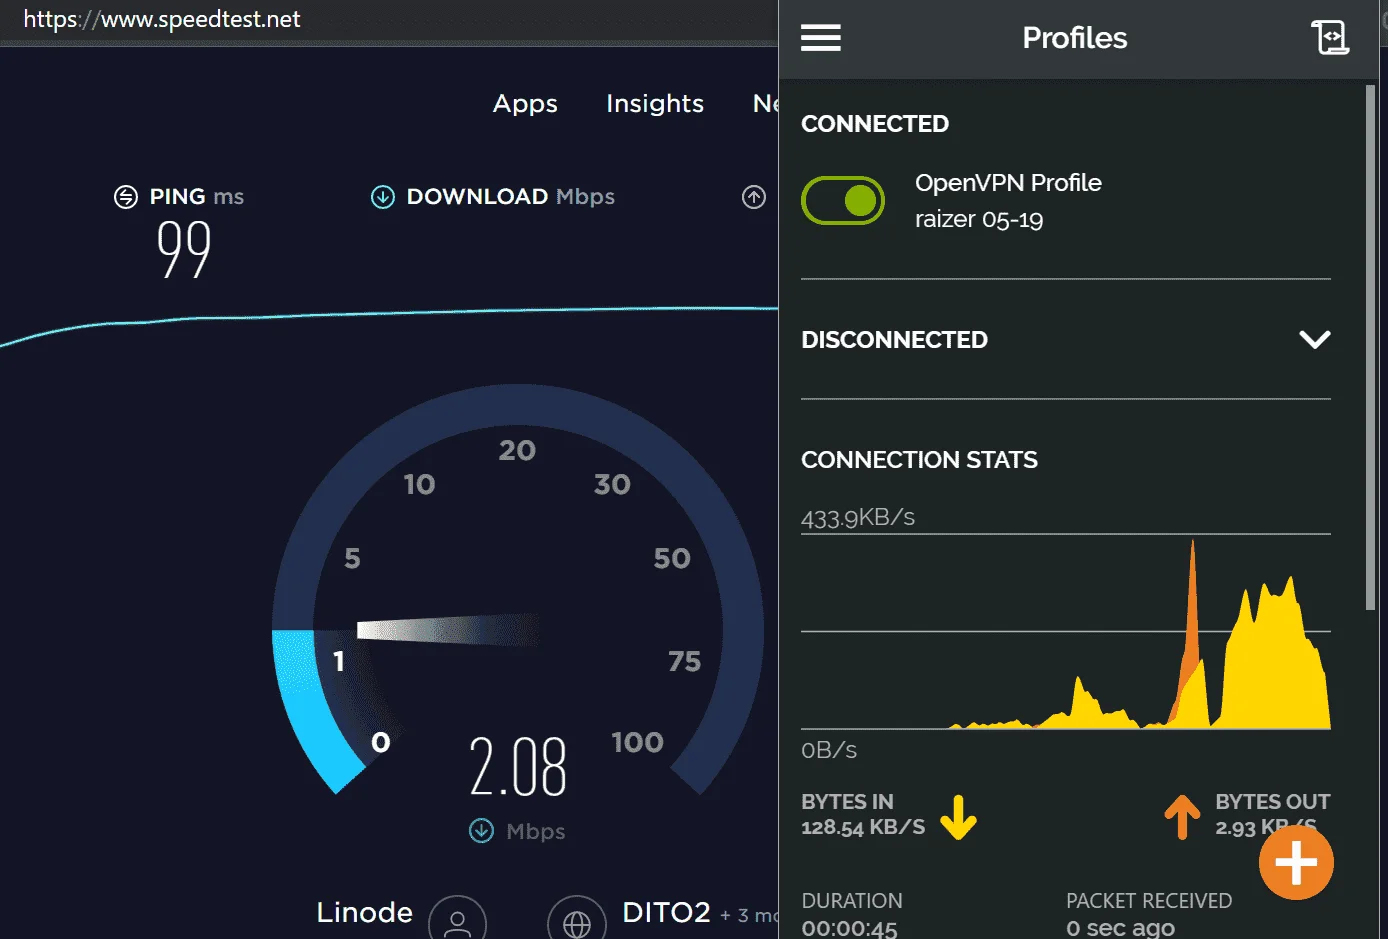Select the Download arrow icon near heading

pos(383,197)
